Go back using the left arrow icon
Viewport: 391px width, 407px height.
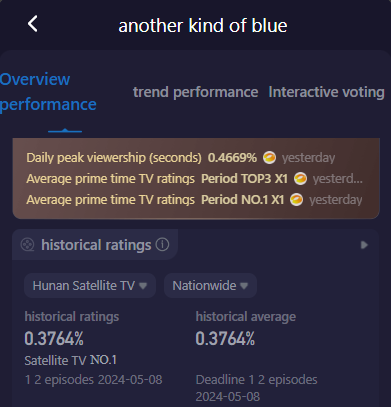(x=33, y=24)
